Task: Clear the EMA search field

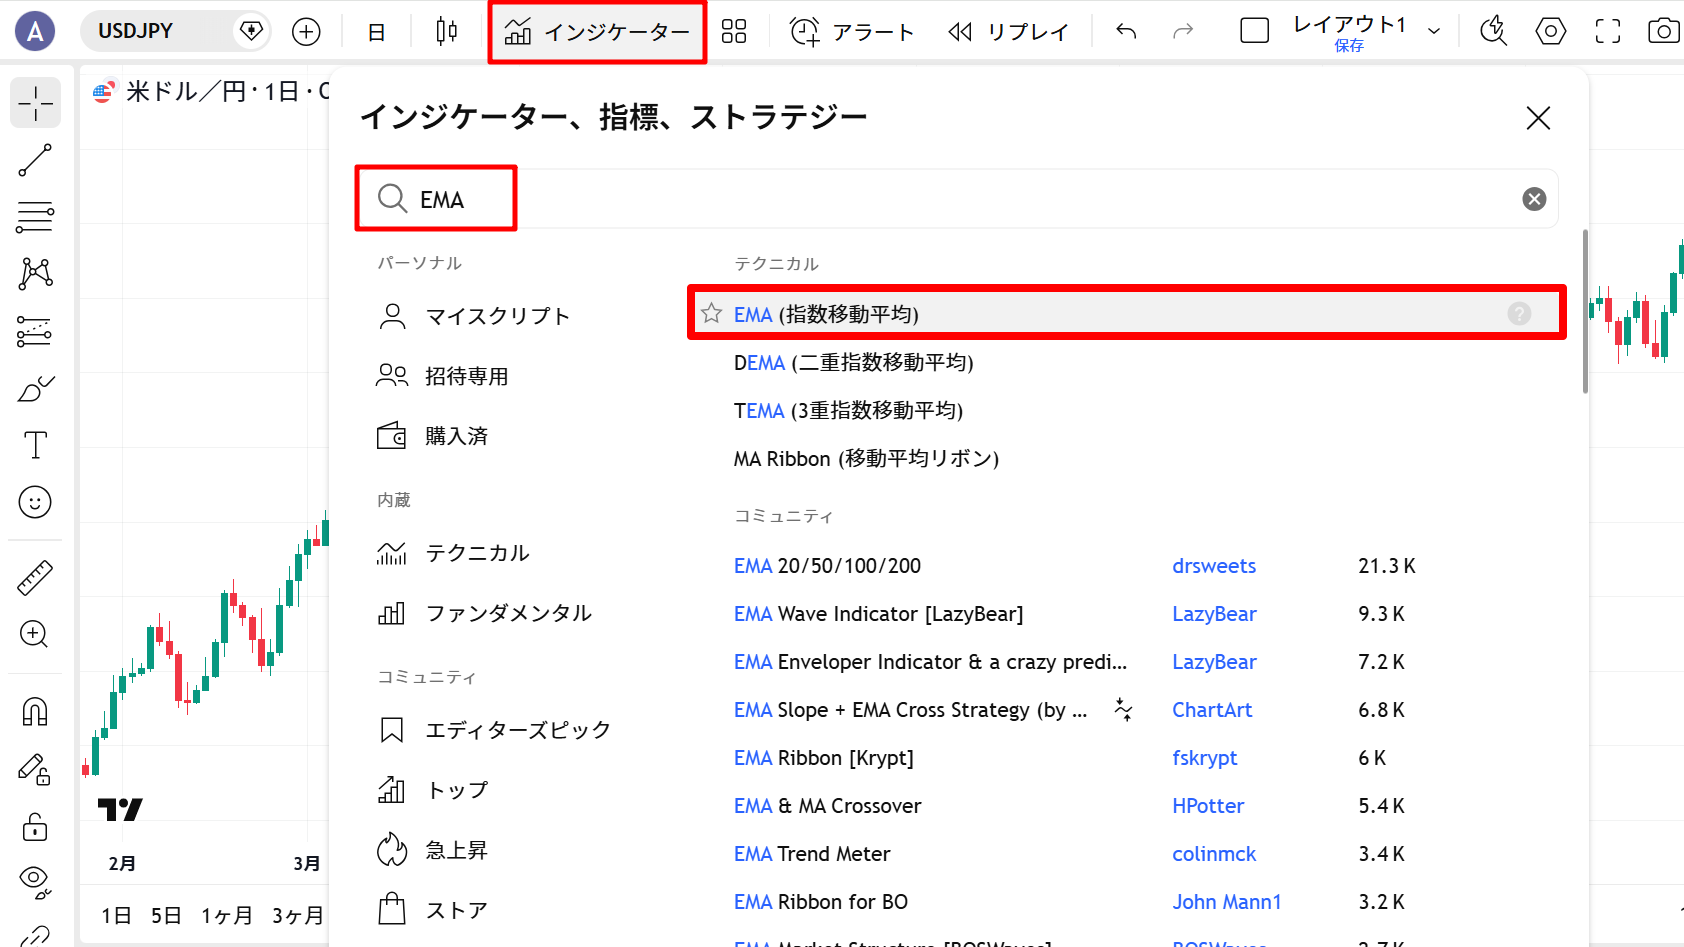Action: tap(1534, 198)
